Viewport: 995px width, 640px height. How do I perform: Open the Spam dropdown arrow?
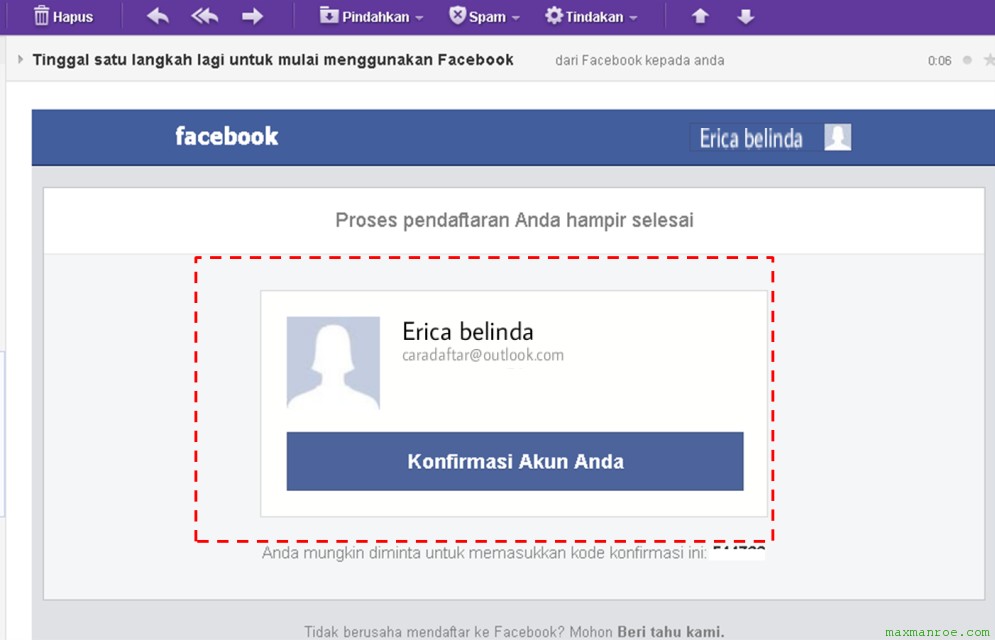click(515, 18)
